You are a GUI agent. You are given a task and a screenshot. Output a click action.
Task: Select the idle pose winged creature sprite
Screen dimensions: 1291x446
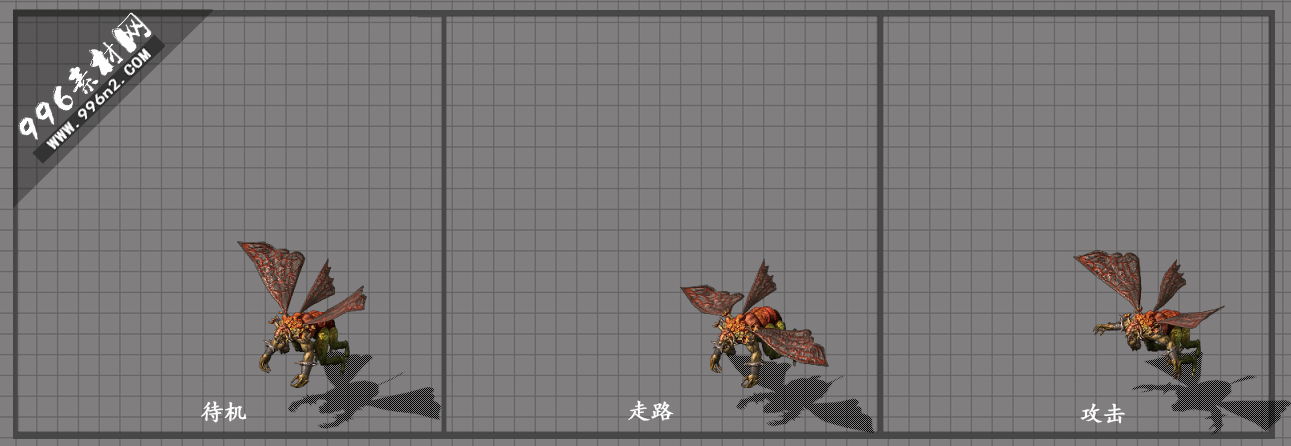302,314
